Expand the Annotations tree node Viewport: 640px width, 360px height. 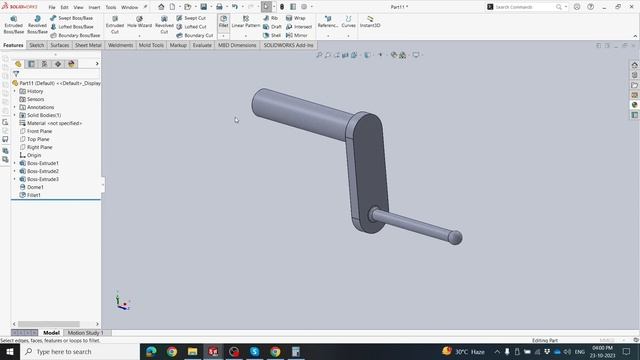coord(15,107)
